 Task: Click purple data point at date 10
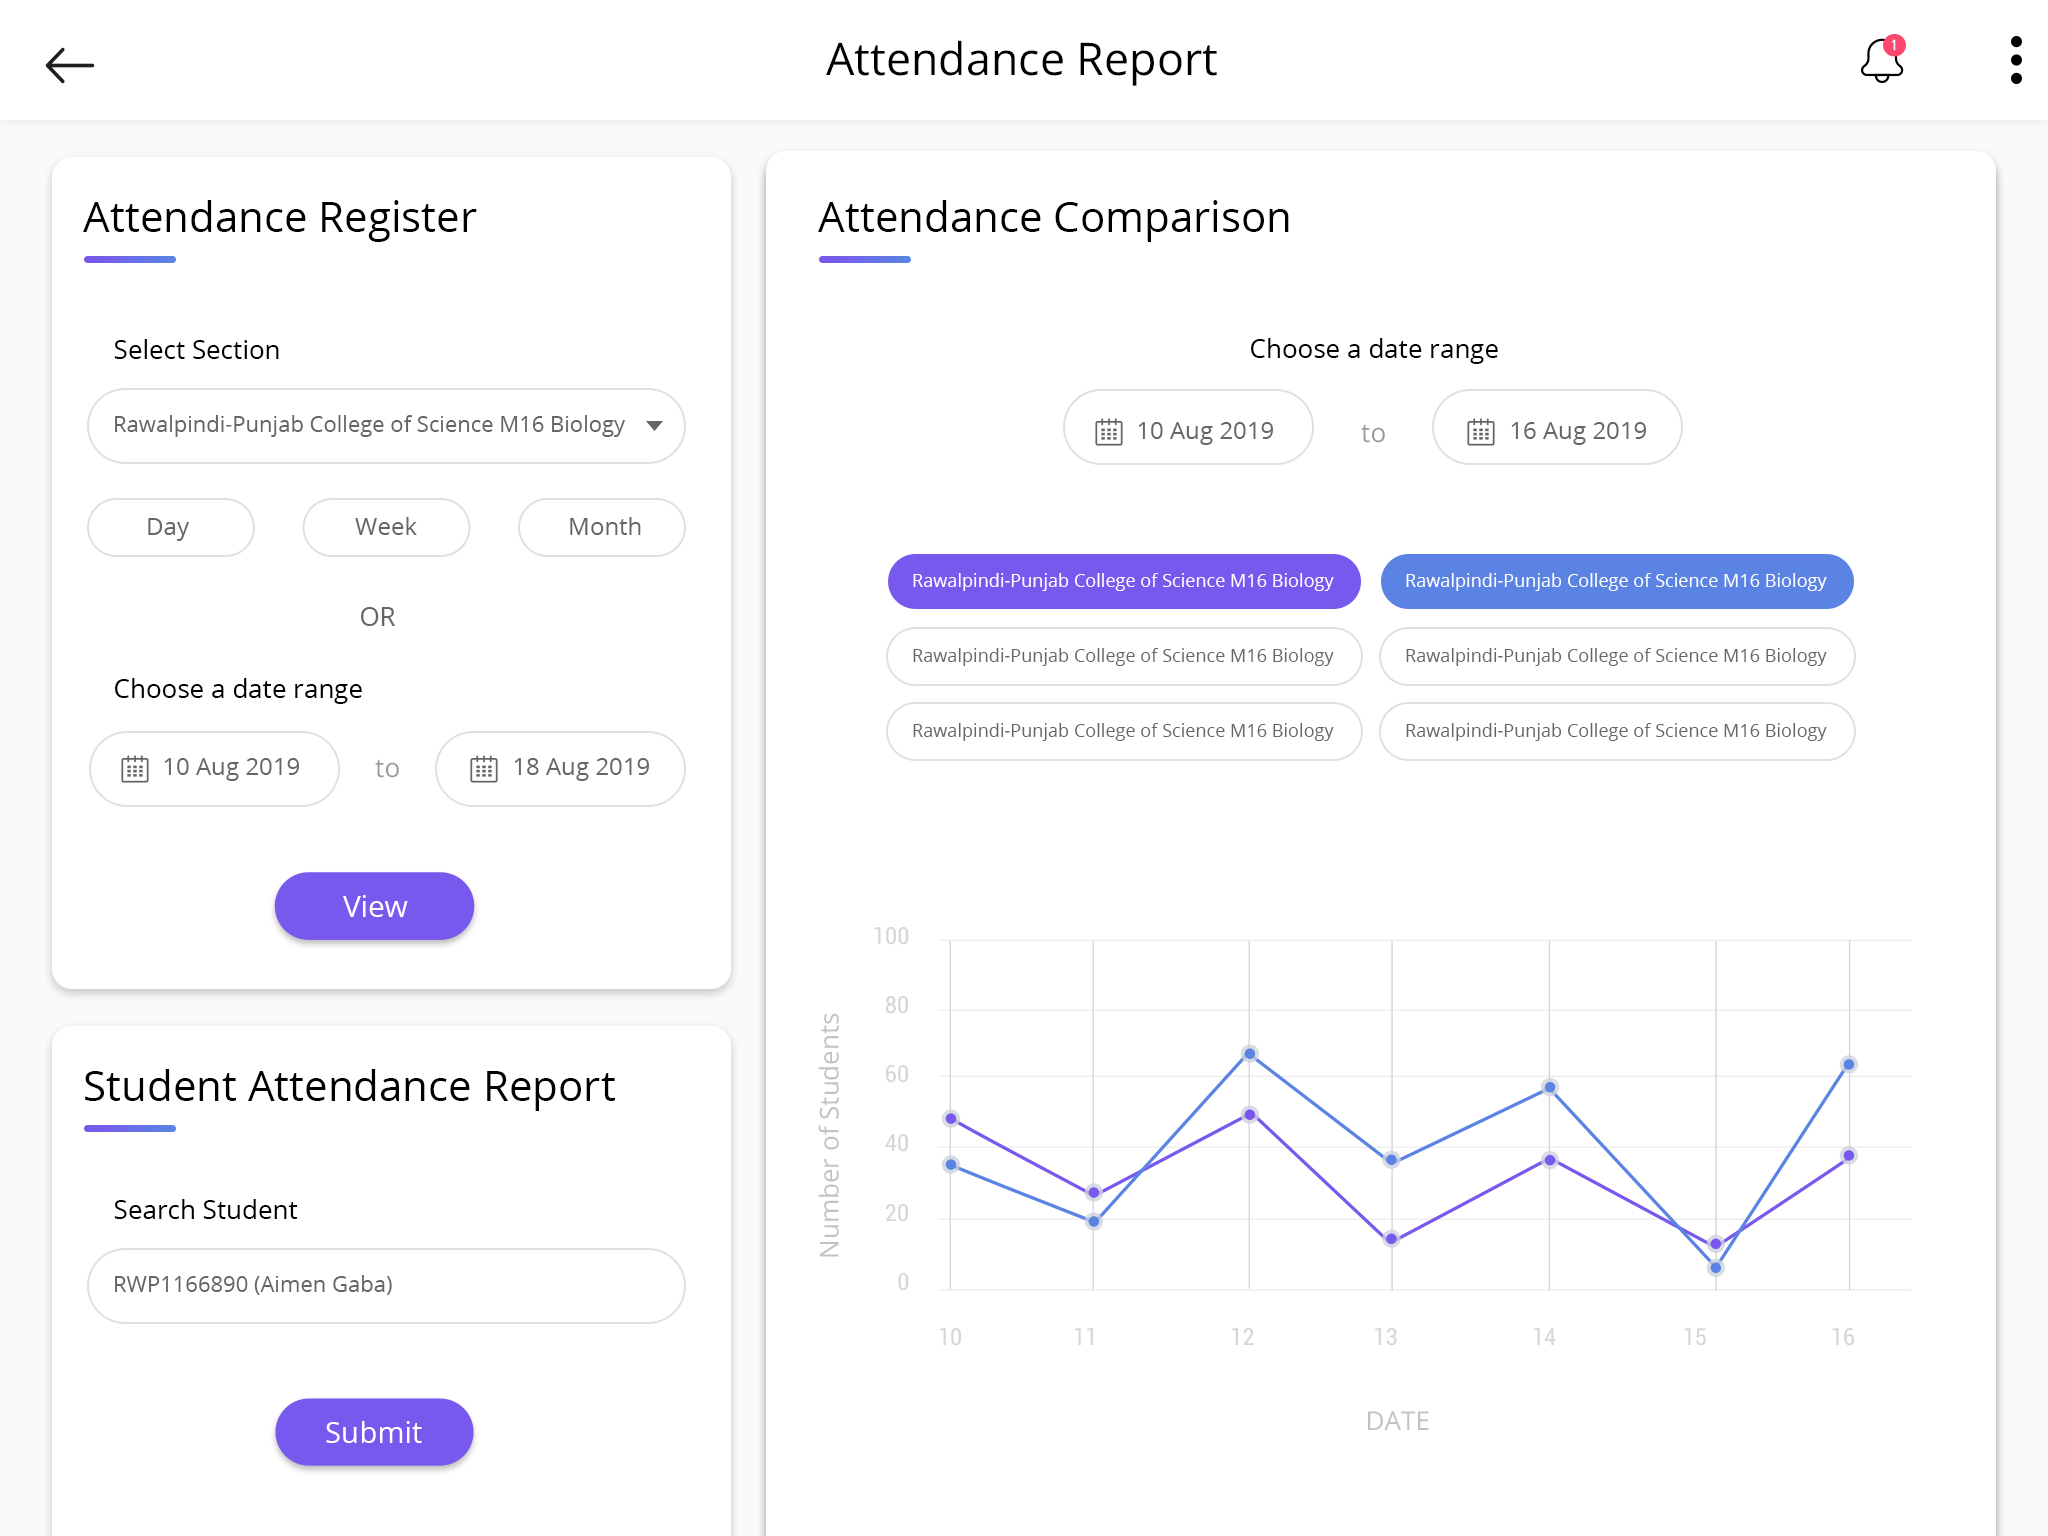(951, 1118)
